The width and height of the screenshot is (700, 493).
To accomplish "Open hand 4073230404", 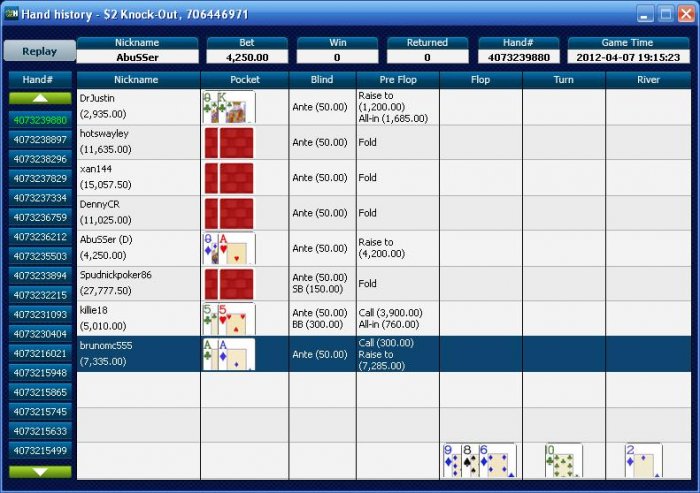I will (40, 334).
